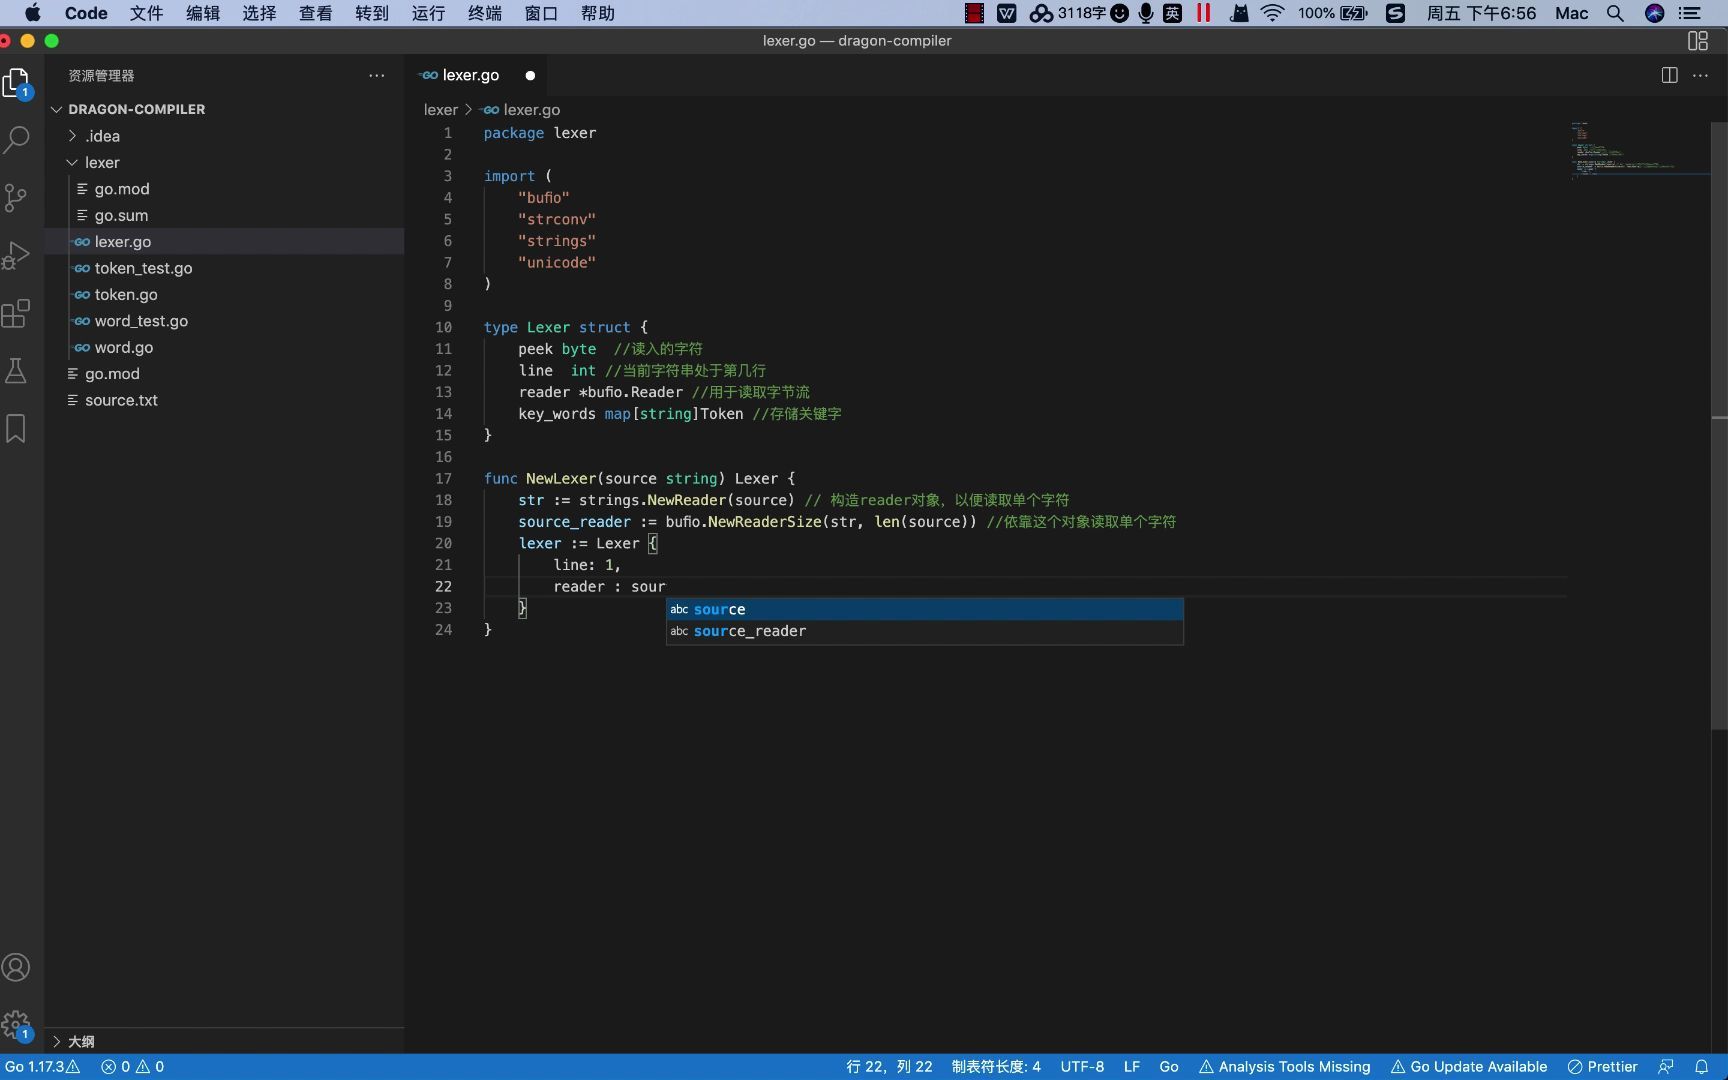
Task: Open word.go in explorer
Action: (x=124, y=347)
